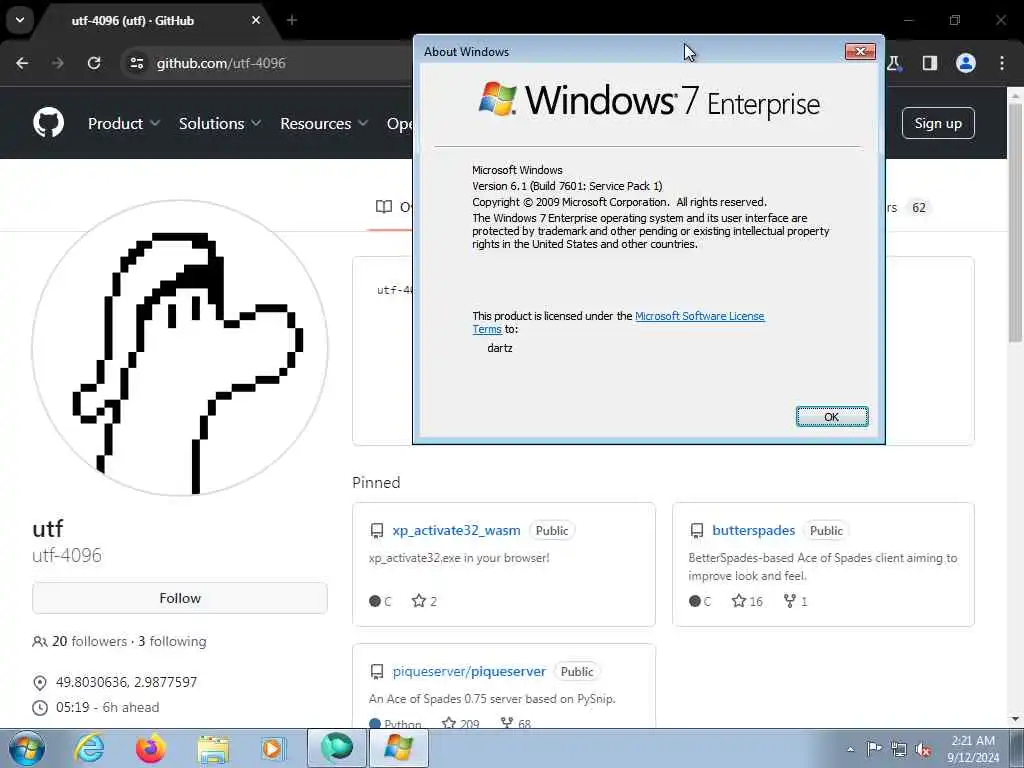Expand the Product menu on GitHub

pyautogui.click(x=123, y=123)
